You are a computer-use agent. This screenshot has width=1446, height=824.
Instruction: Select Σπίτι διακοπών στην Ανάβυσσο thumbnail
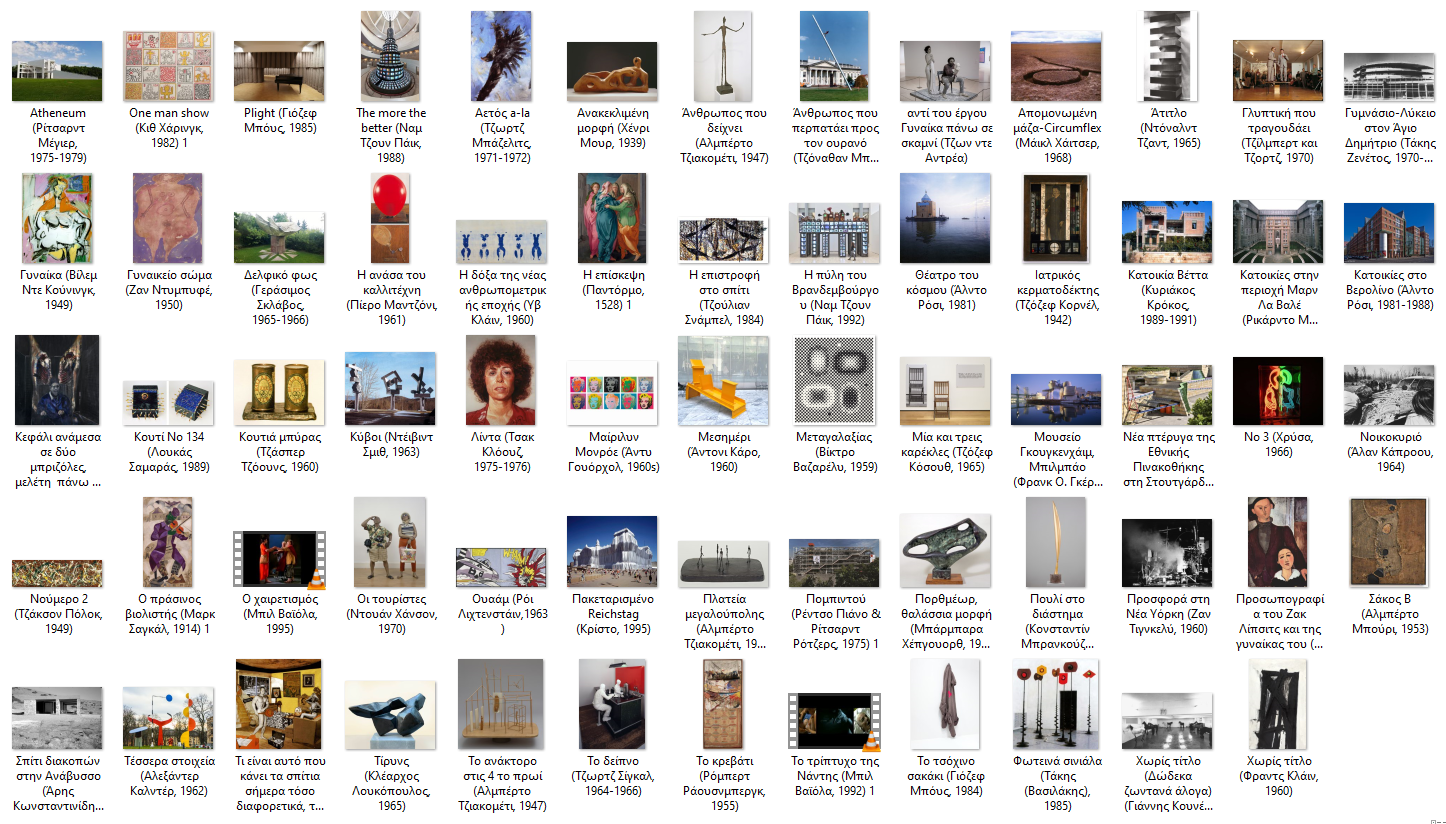[x=57, y=717]
